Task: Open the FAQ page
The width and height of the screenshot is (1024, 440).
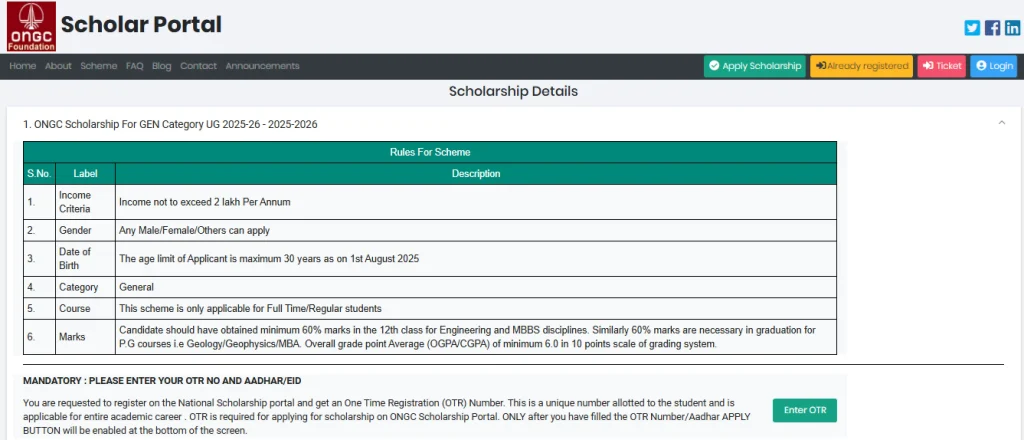Action: 135,66
